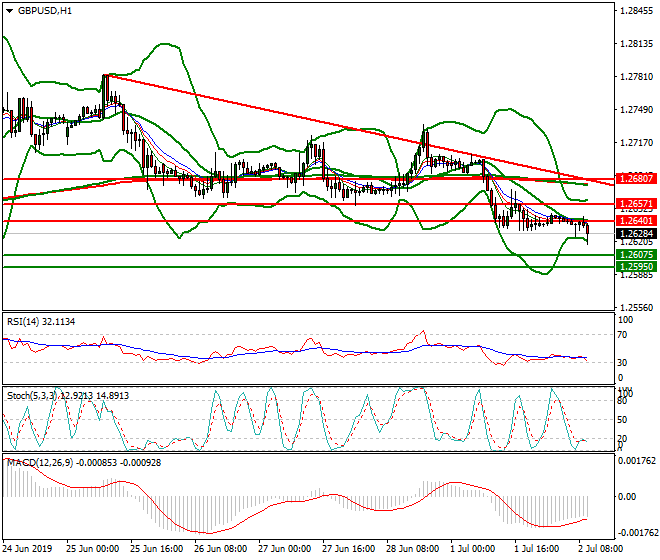Select the 27 Jun 16:00 time axis label
Viewport: 660px width, 560px height.
point(349,549)
